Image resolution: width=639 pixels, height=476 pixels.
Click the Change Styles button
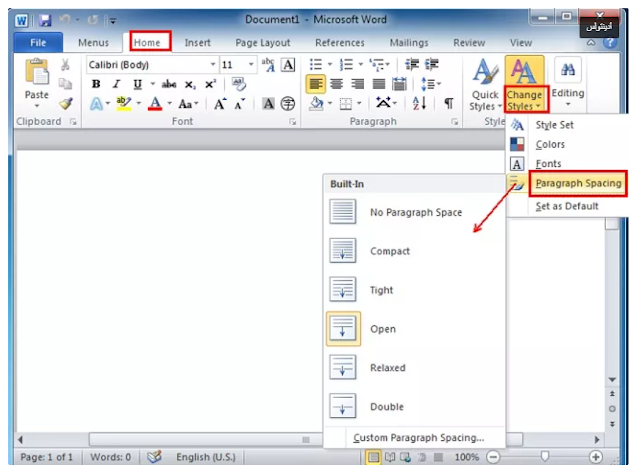coord(524,85)
